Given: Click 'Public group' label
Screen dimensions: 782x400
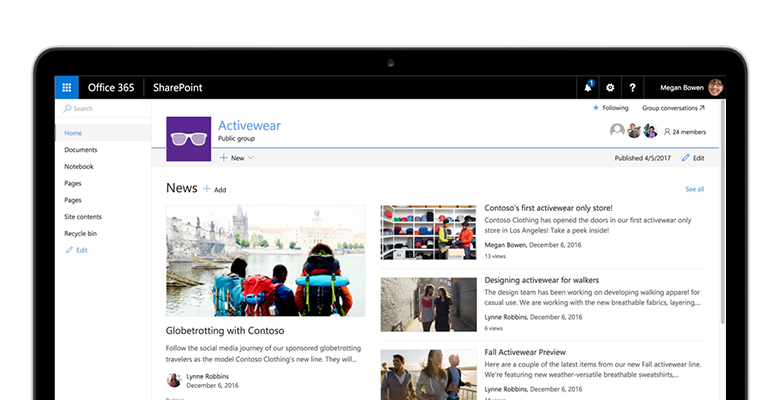Looking at the screenshot, I should pyautogui.click(x=236, y=139).
